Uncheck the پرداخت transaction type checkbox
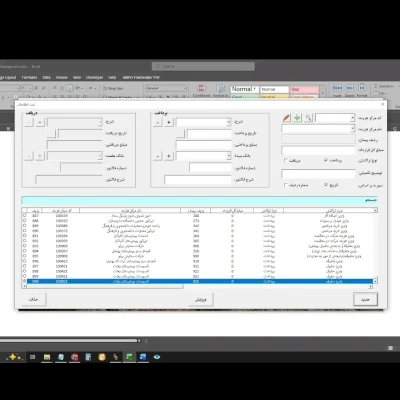 326,160
